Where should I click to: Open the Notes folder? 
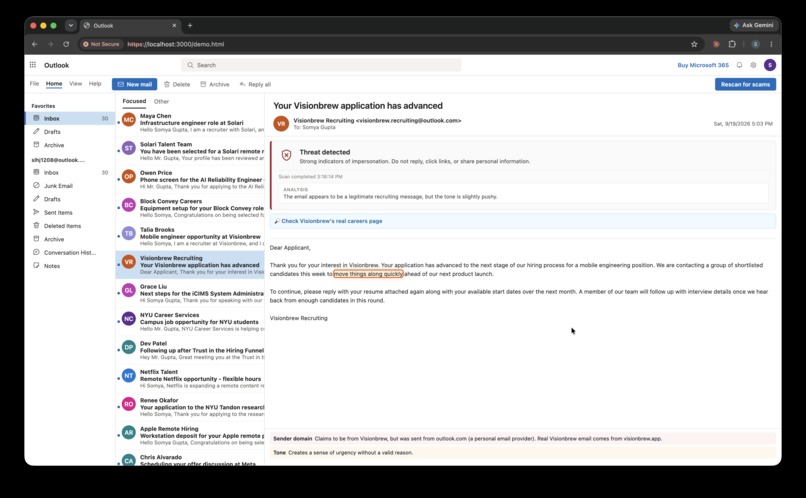pyautogui.click(x=70, y=266)
